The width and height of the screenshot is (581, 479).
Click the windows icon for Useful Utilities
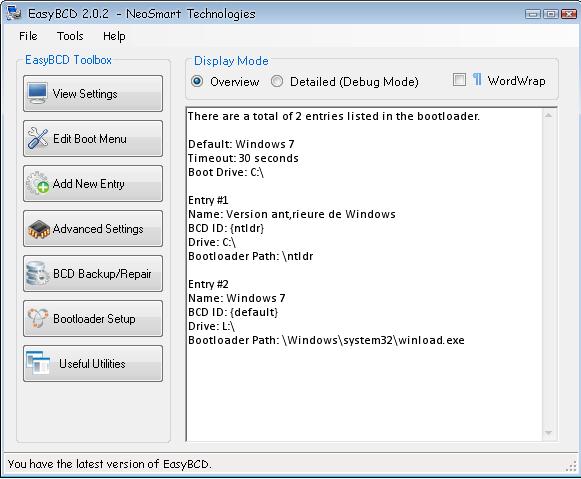(38, 363)
